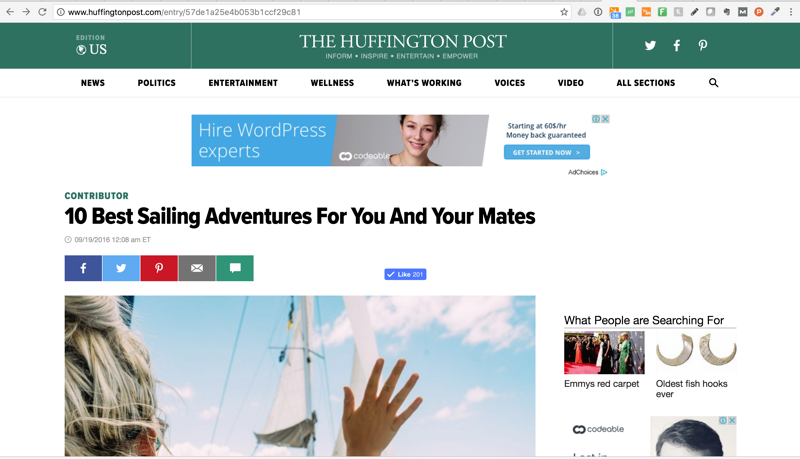Open the Chrome three-dot menu
The image size is (800, 459).
(791, 12)
